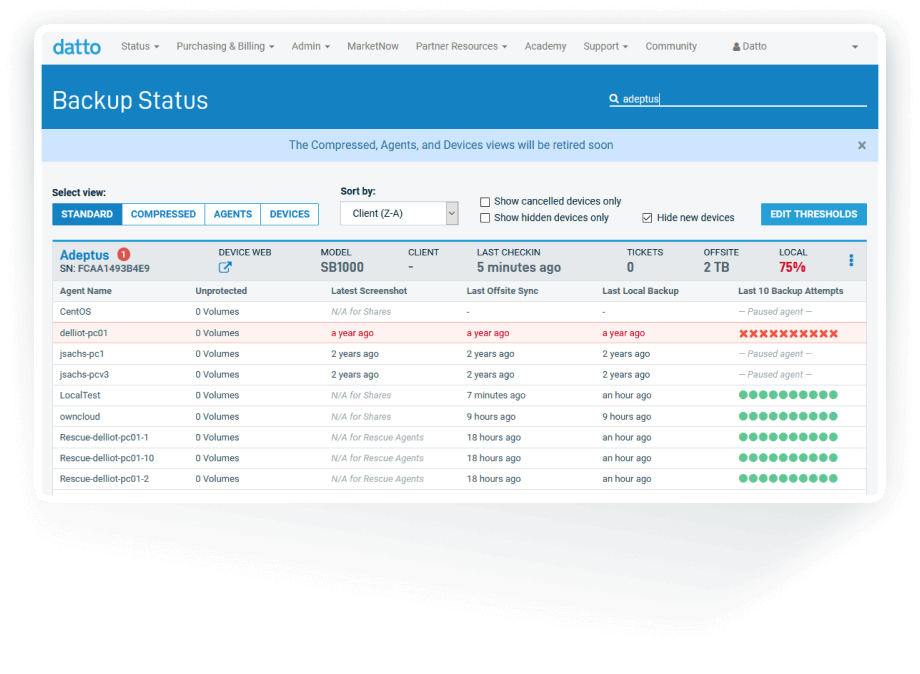This screenshot has height=674, width=920.
Task: Click the Last Checkin 5 minutes ago
Action: pos(519,267)
